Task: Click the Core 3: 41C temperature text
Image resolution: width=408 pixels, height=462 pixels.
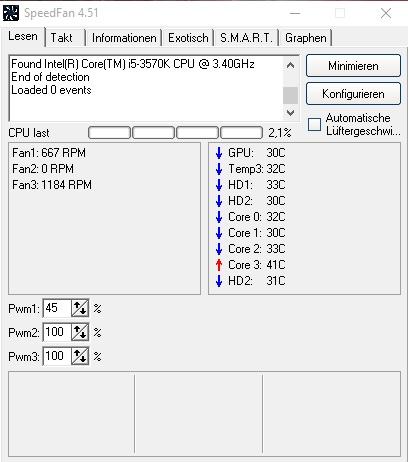Action: pos(257,265)
